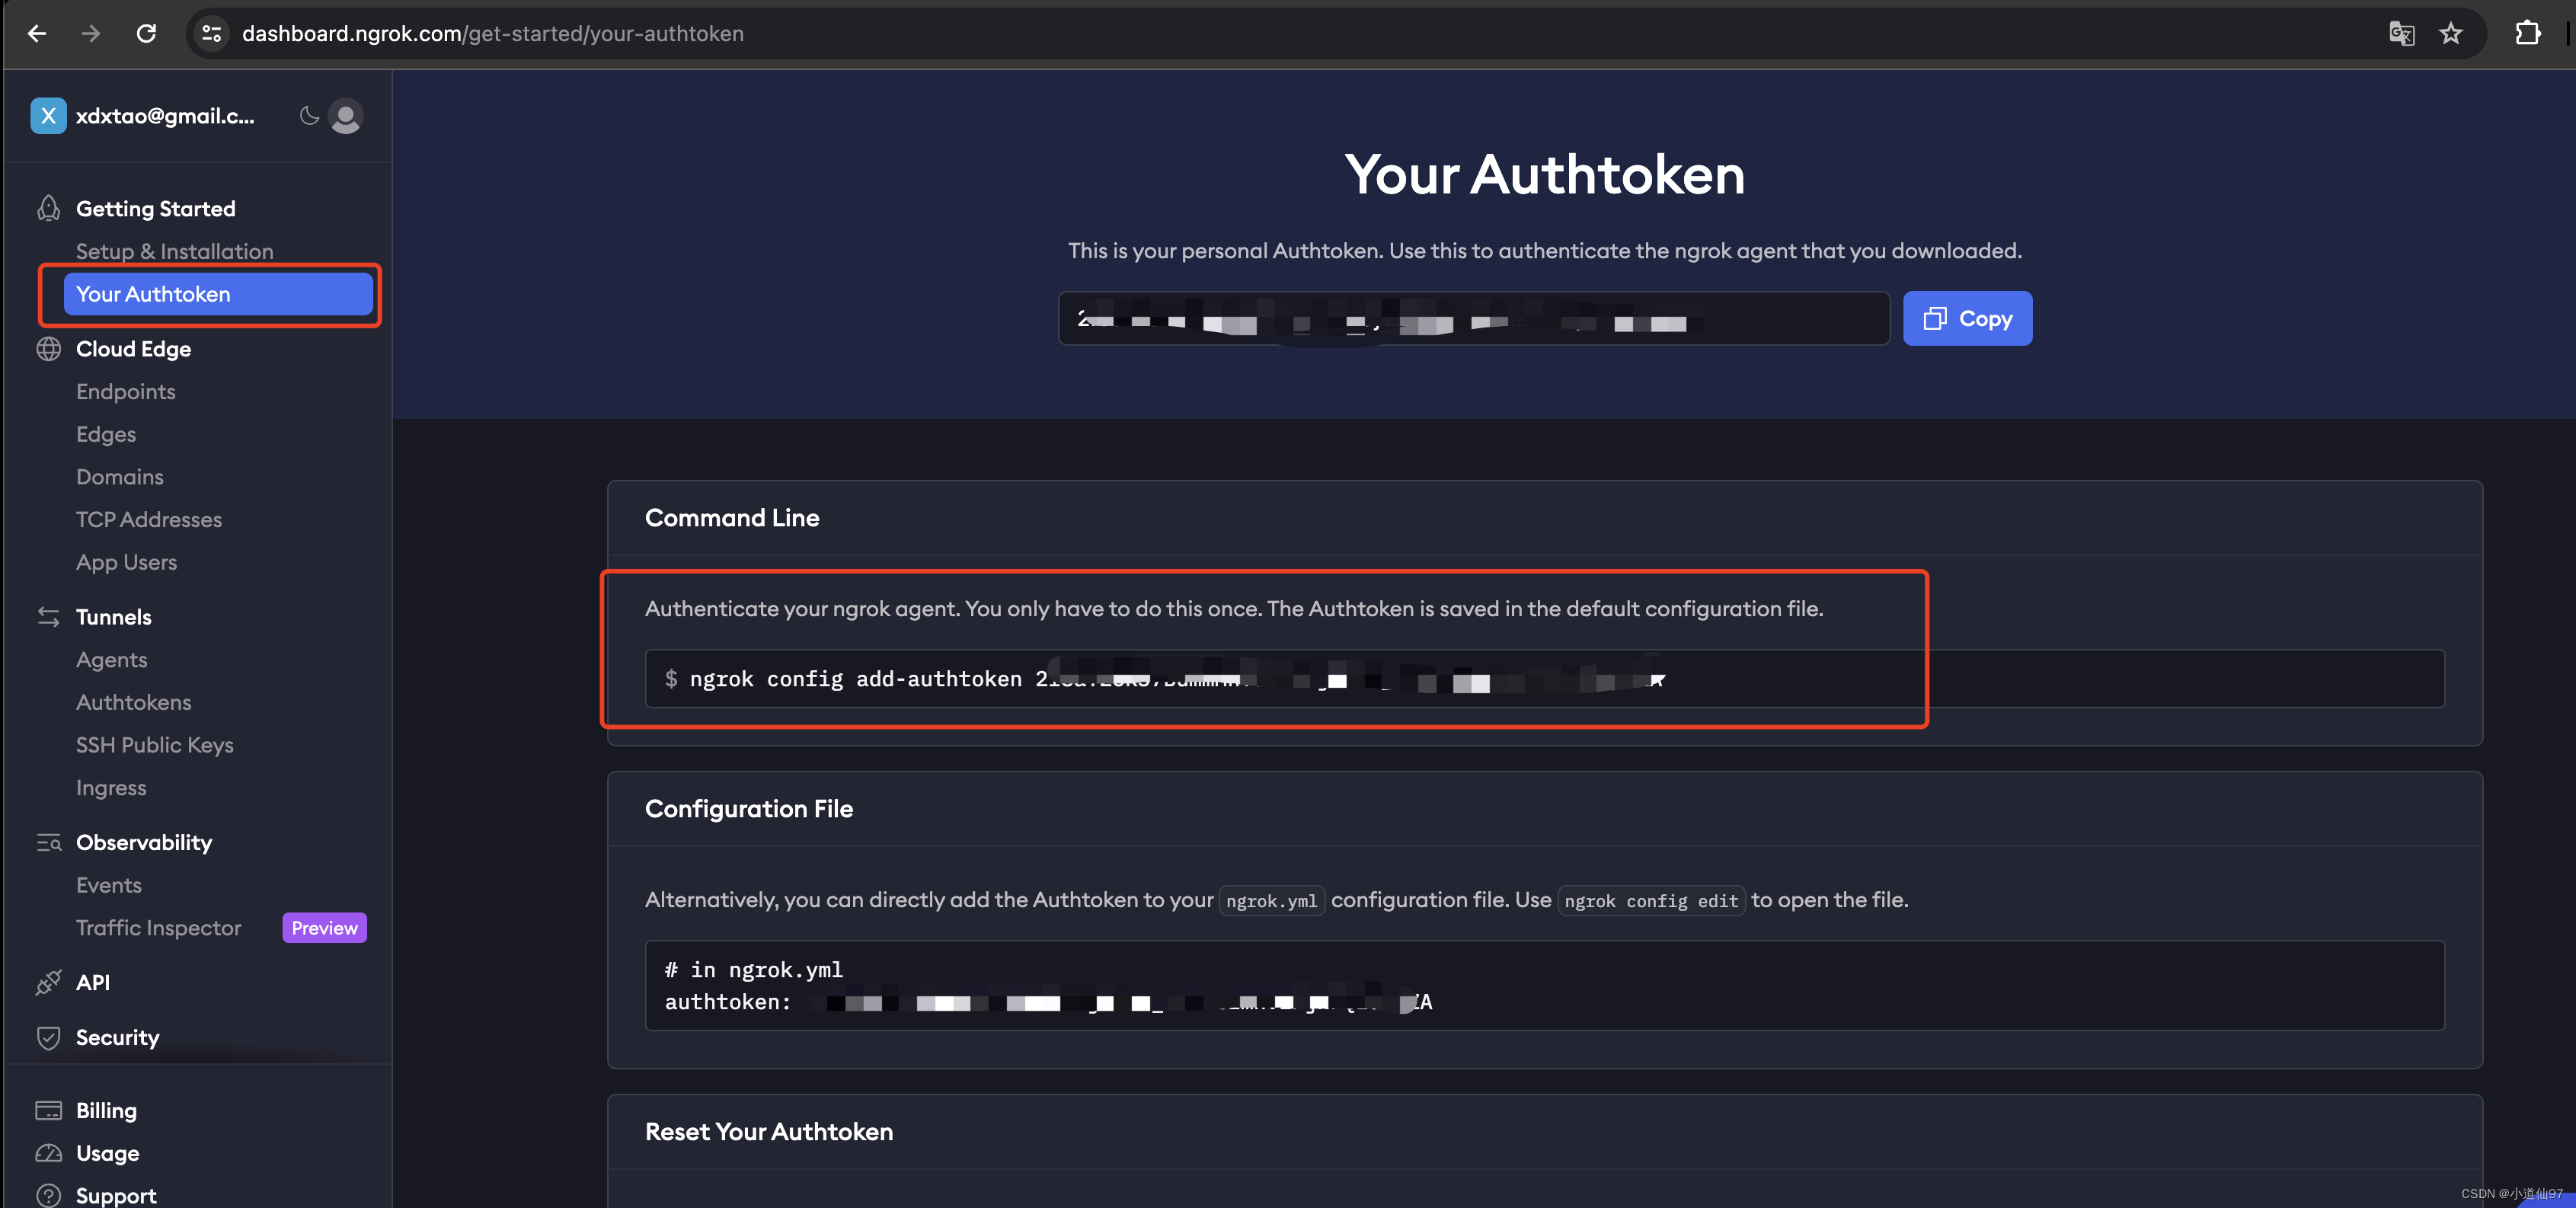Open App Users page

tap(127, 562)
